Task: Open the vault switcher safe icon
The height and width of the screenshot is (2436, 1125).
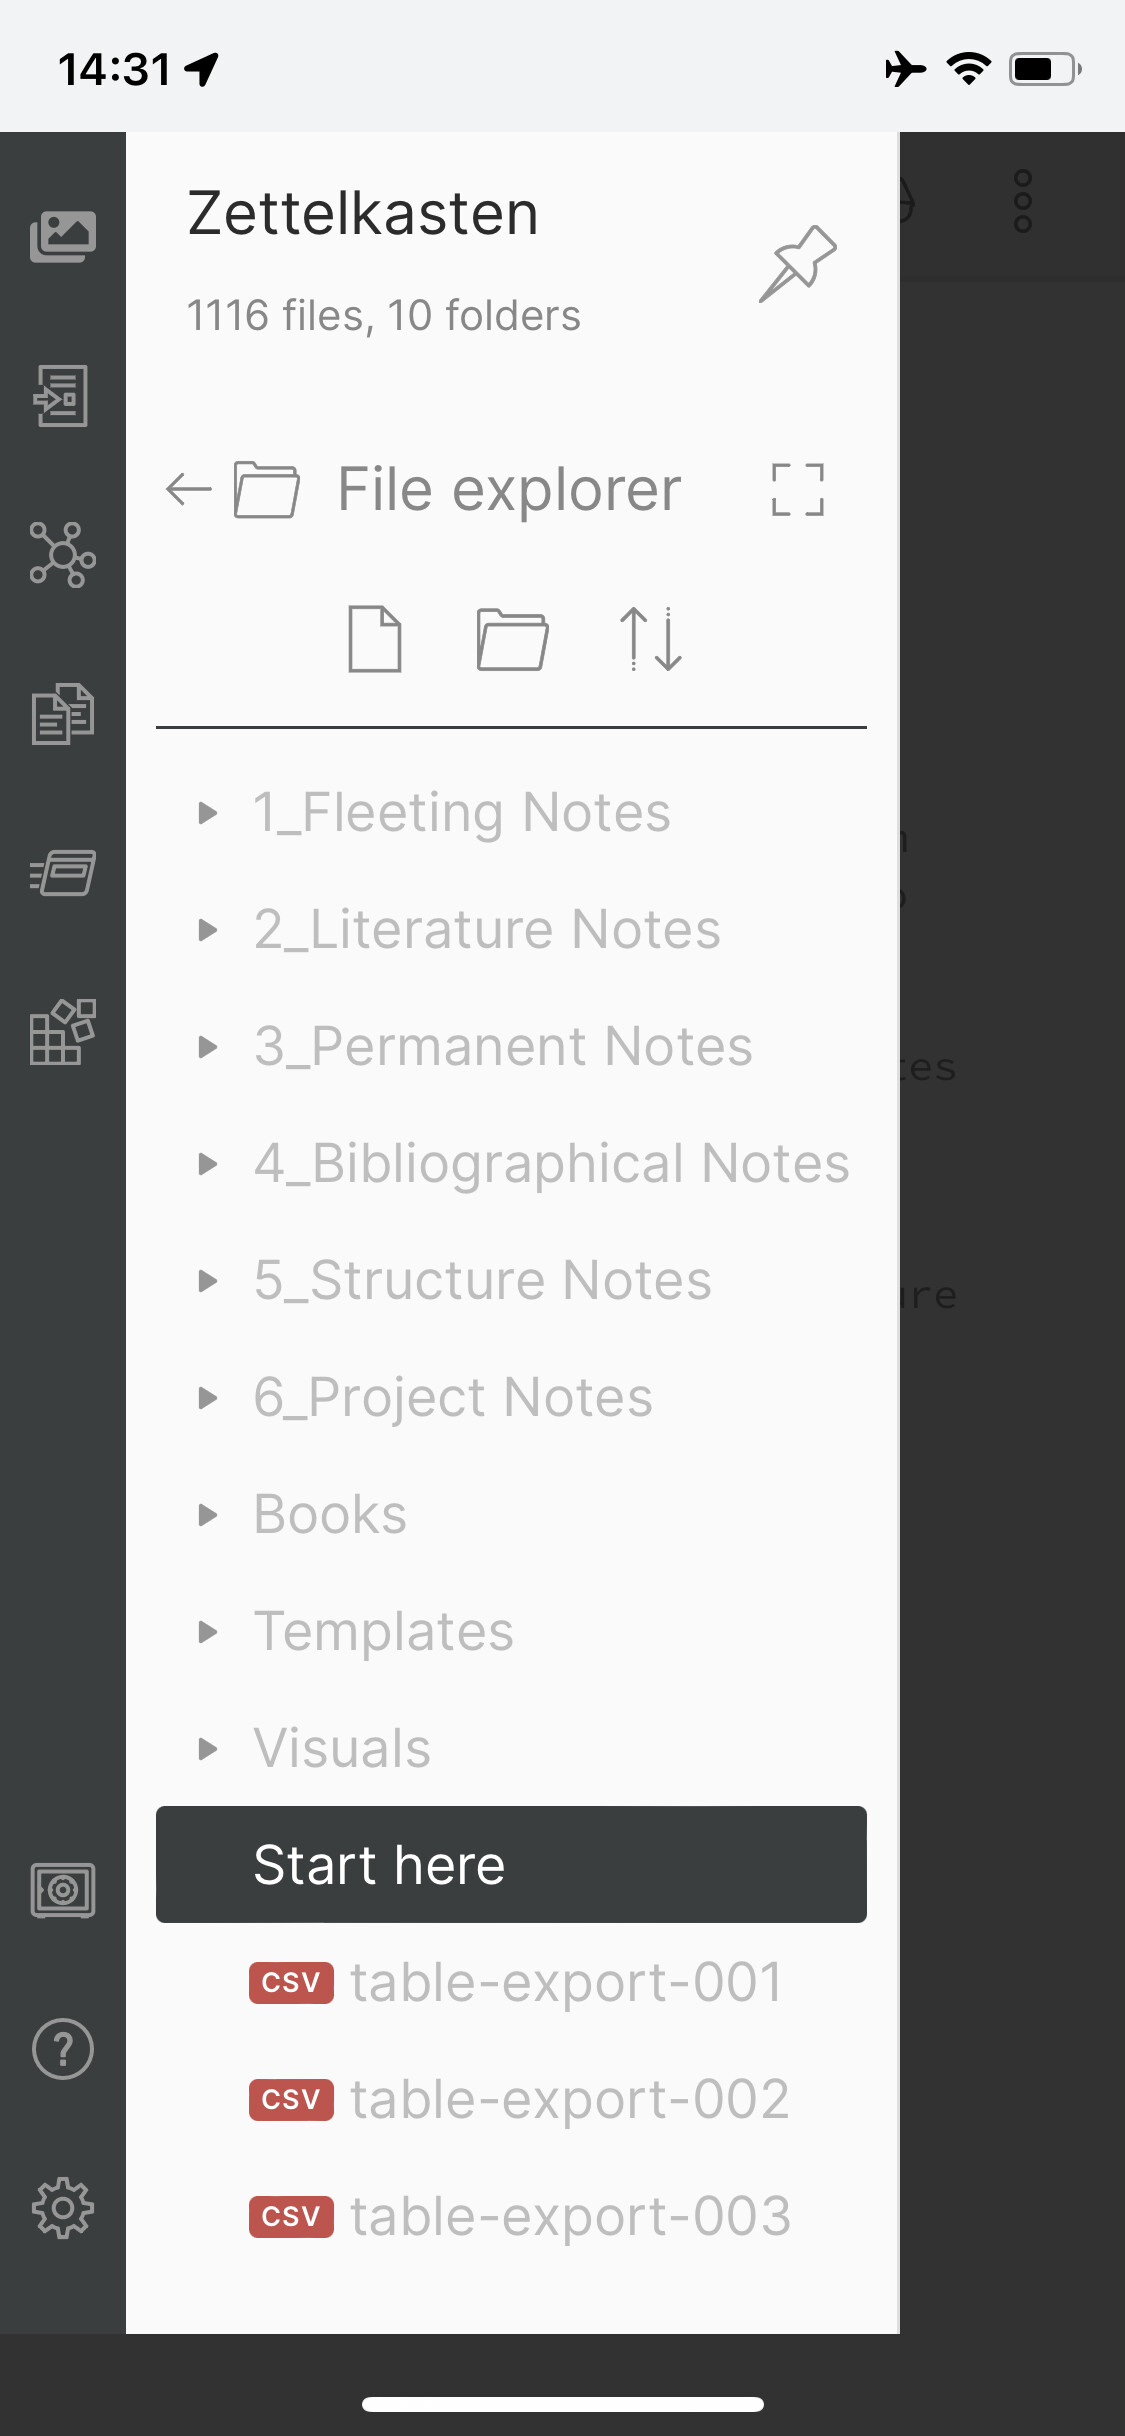Action: [x=63, y=1889]
